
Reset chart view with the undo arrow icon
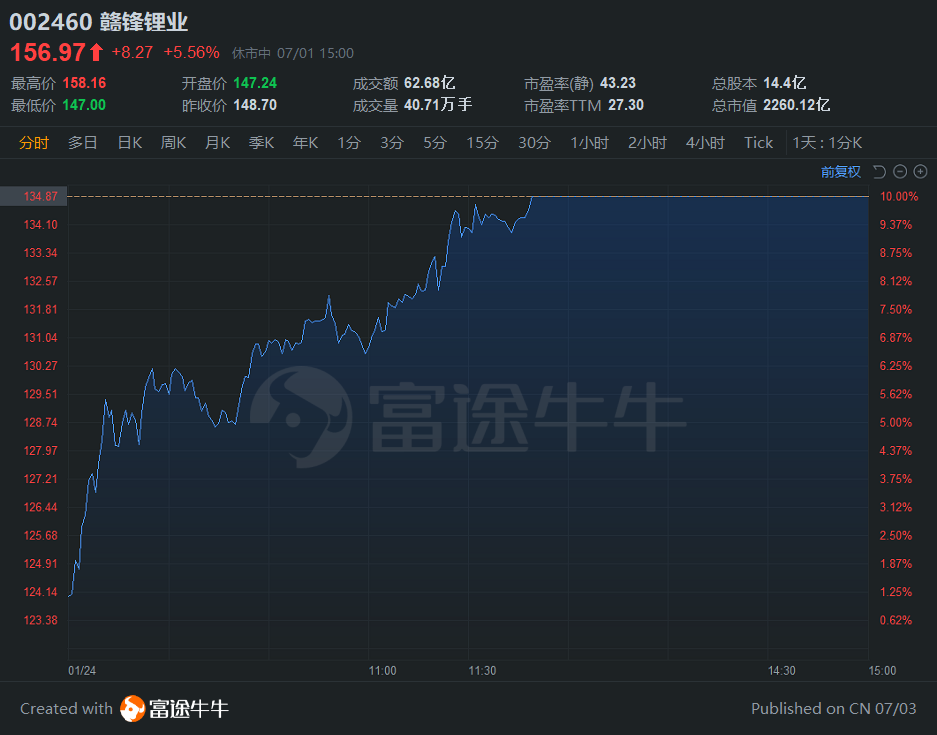point(878,171)
